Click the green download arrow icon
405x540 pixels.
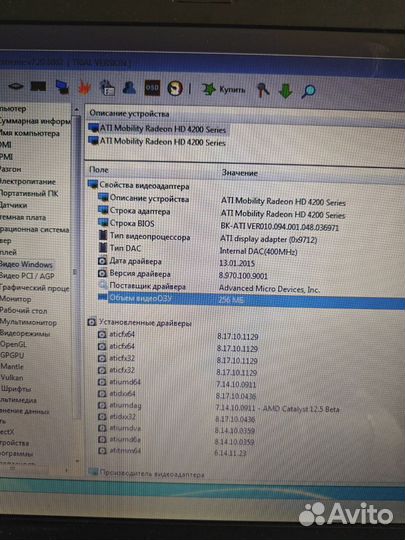point(285,91)
